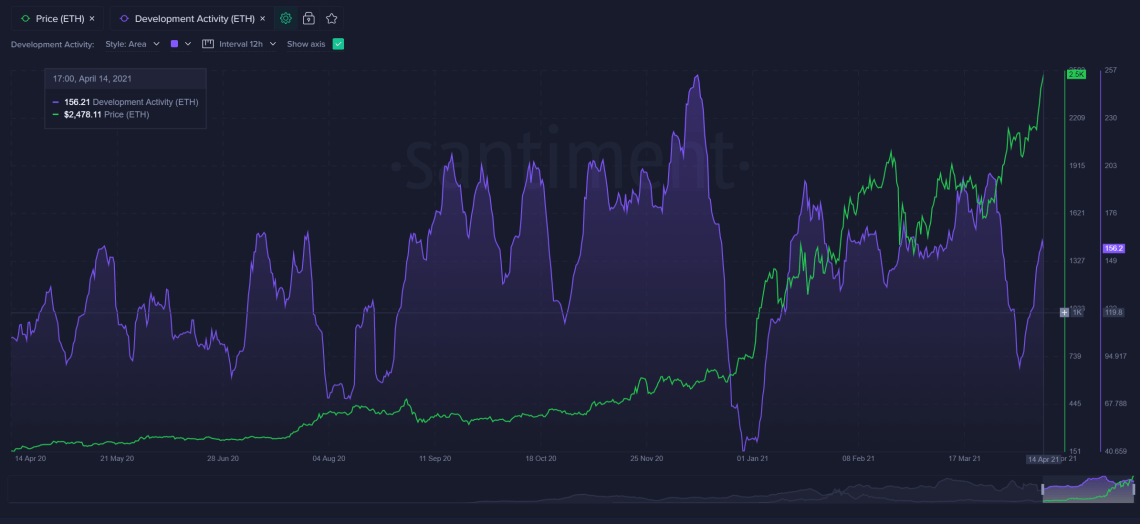Click the left handle of the range brush

pos(1043,490)
